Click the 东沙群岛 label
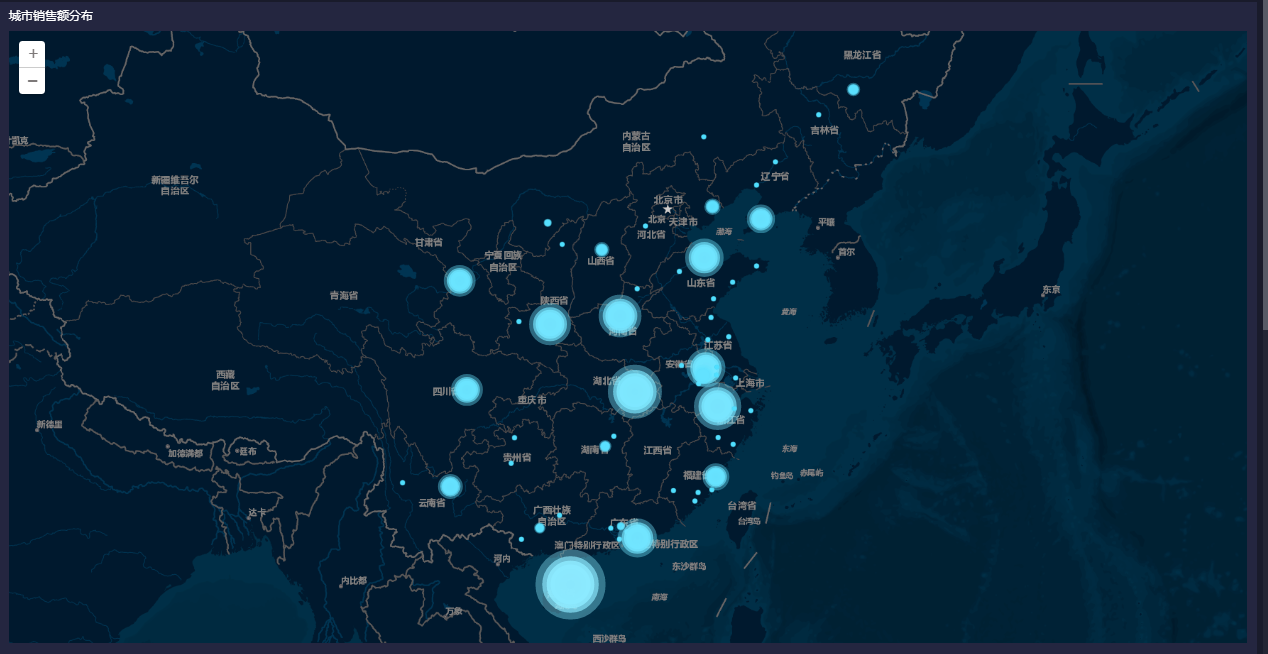The image size is (1268, 654). coord(689,566)
